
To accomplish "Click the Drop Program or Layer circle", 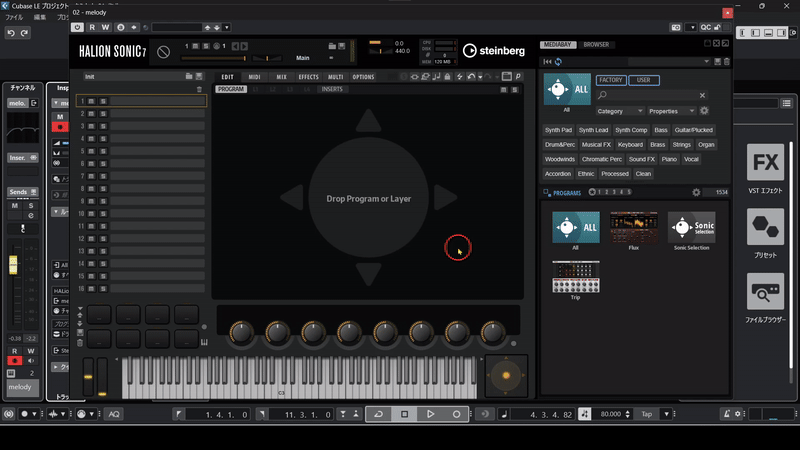I will [x=368, y=198].
